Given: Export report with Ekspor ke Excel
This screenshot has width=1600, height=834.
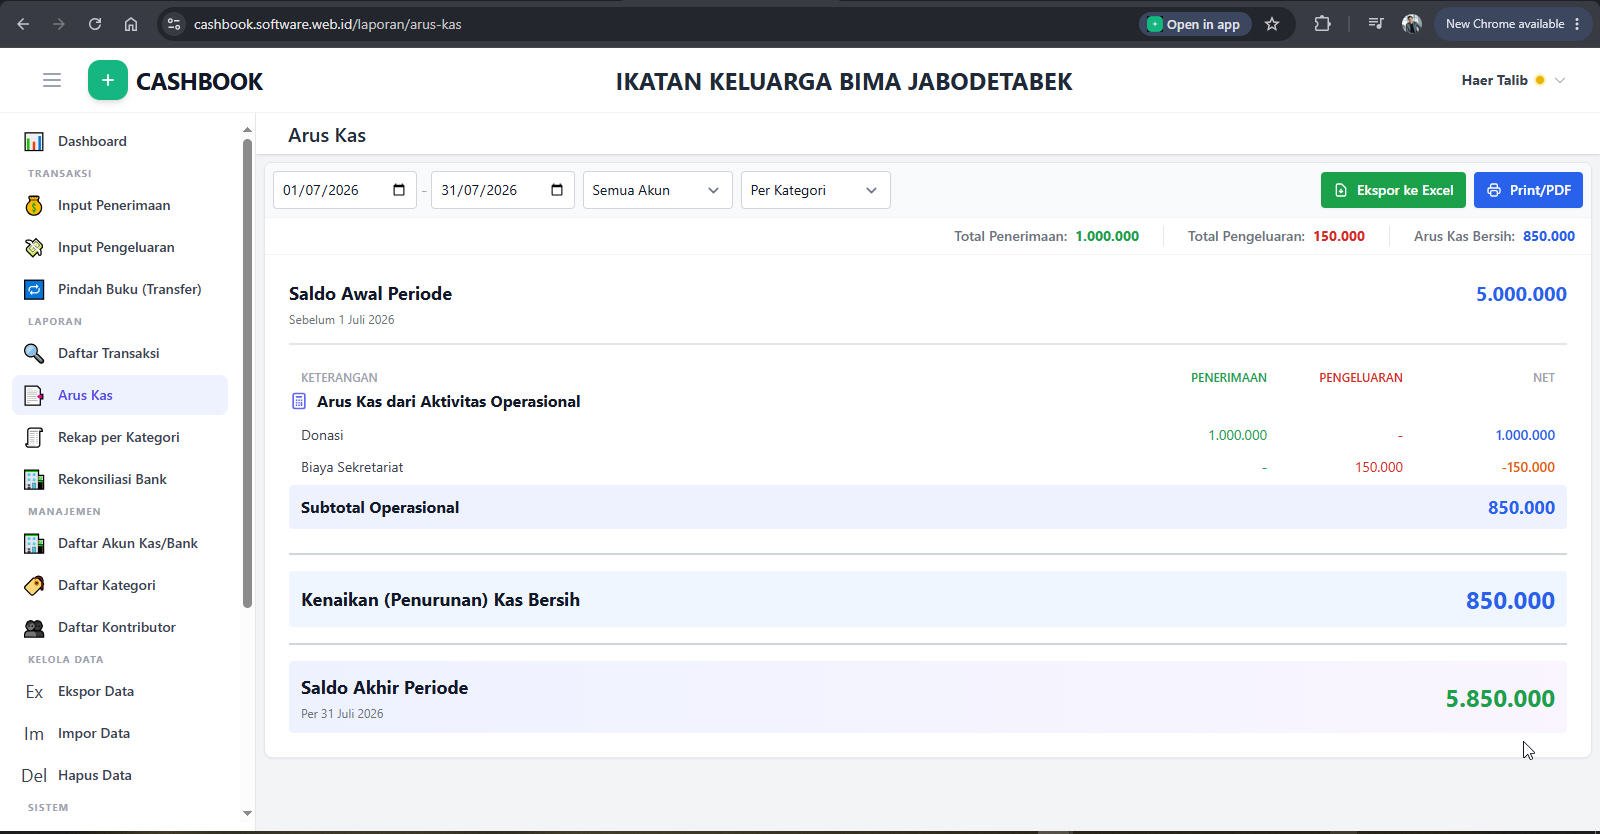Looking at the screenshot, I should pyautogui.click(x=1393, y=190).
